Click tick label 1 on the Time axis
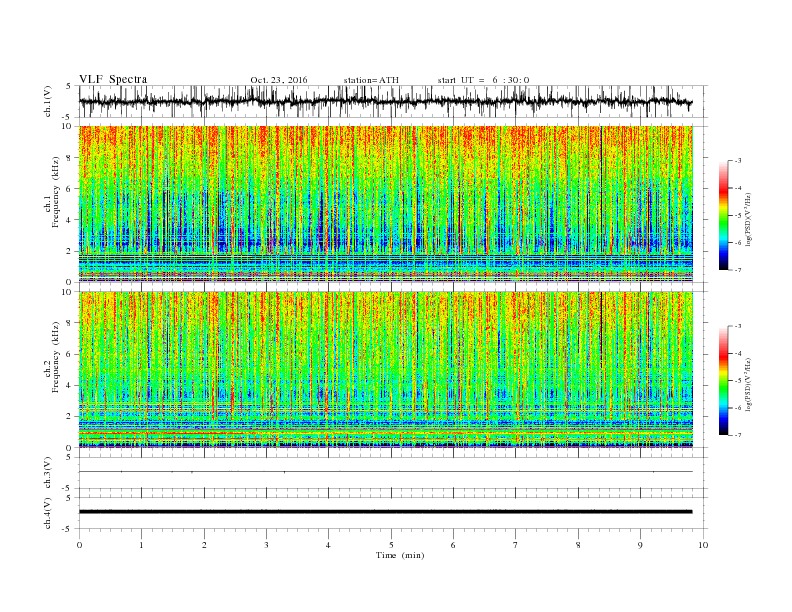Viewport: 792px width, 612px height. (141, 545)
